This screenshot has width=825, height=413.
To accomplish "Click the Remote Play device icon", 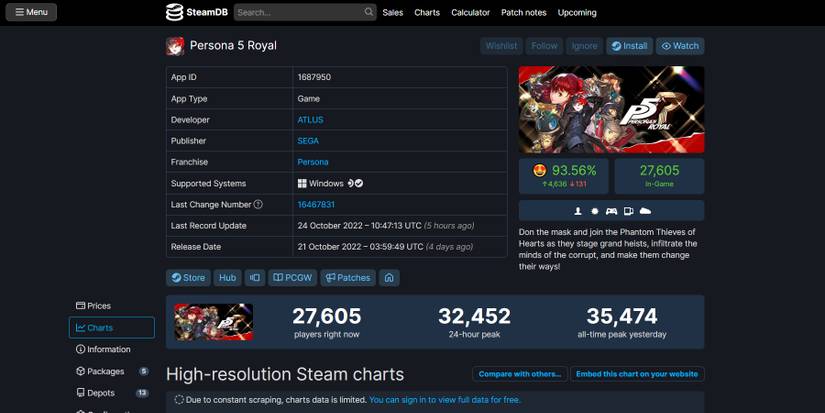I will (x=628, y=211).
